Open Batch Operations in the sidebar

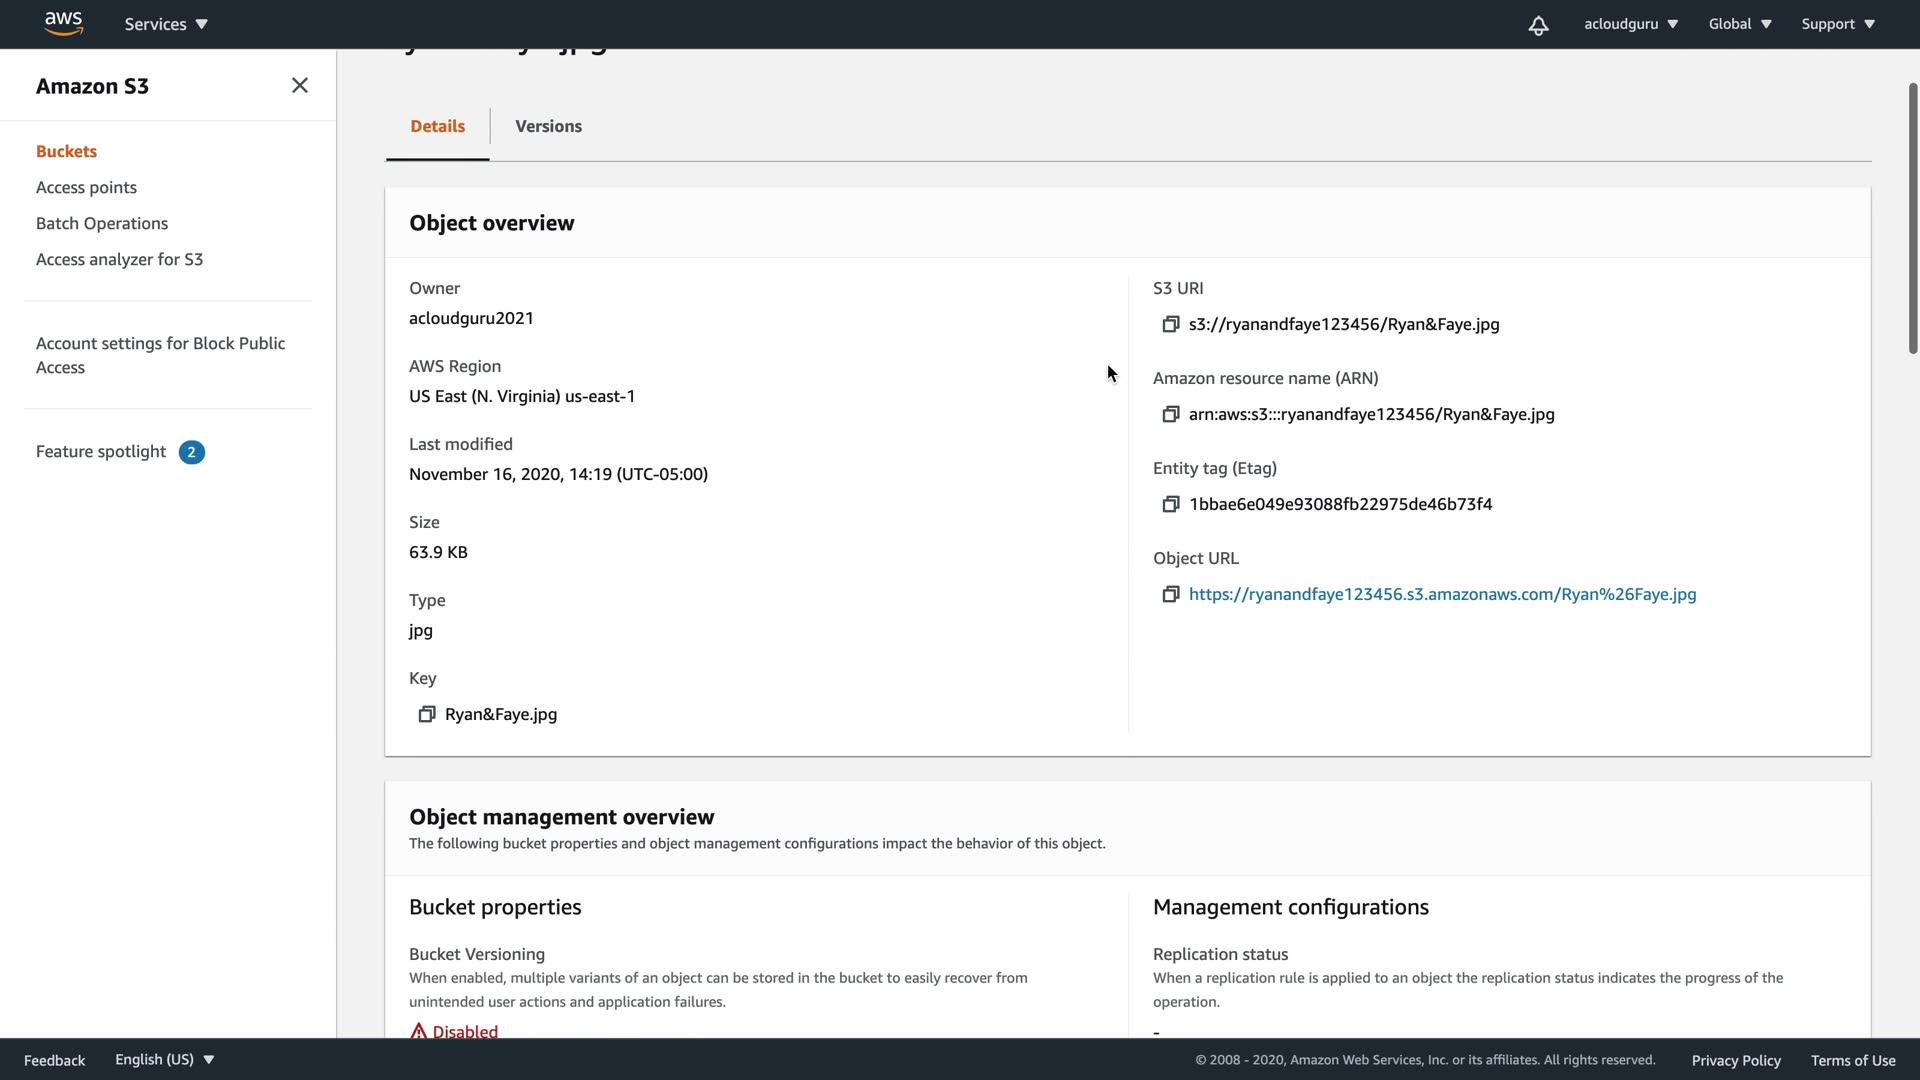(x=102, y=223)
